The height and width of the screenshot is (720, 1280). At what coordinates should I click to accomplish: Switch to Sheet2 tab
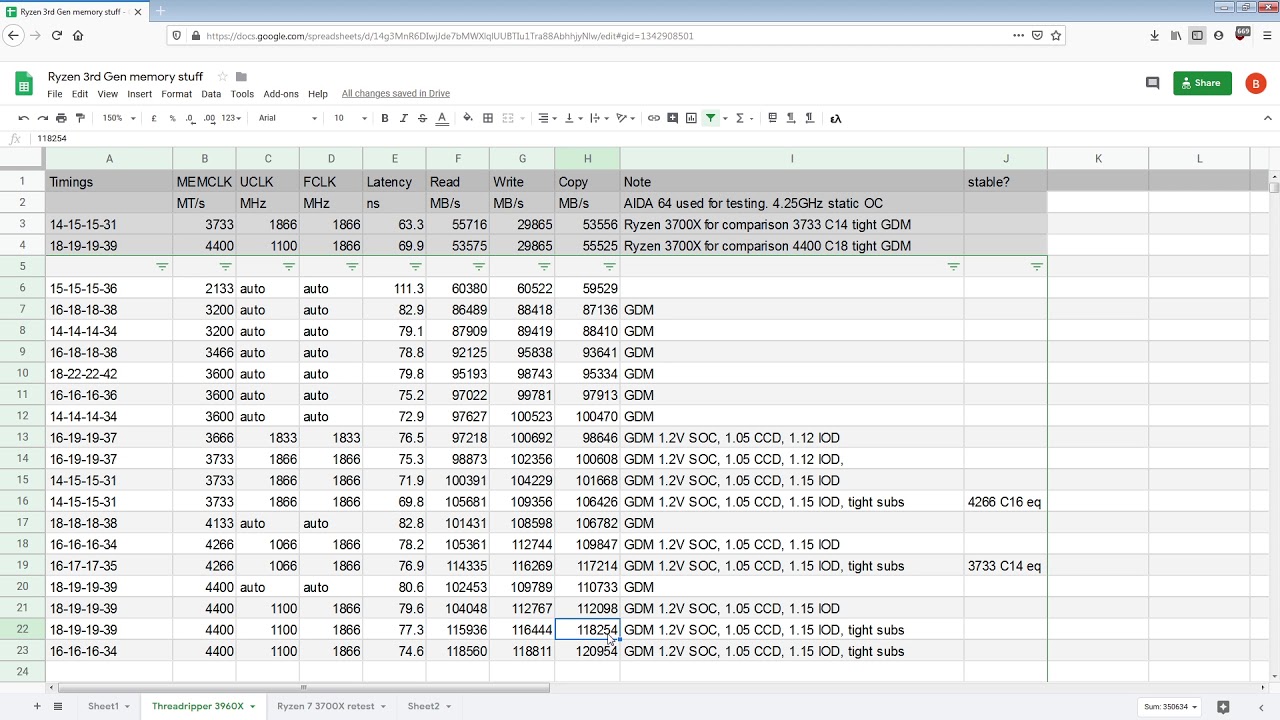[423, 706]
